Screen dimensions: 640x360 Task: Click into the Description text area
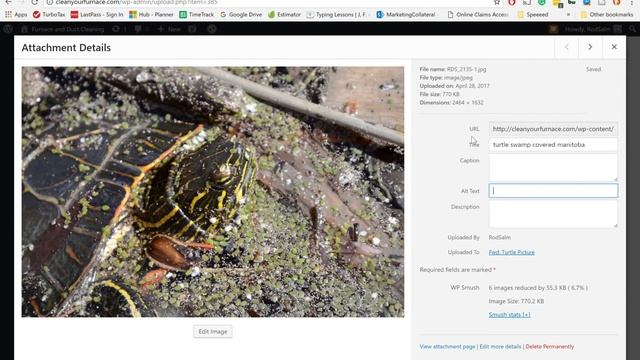coord(553,214)
